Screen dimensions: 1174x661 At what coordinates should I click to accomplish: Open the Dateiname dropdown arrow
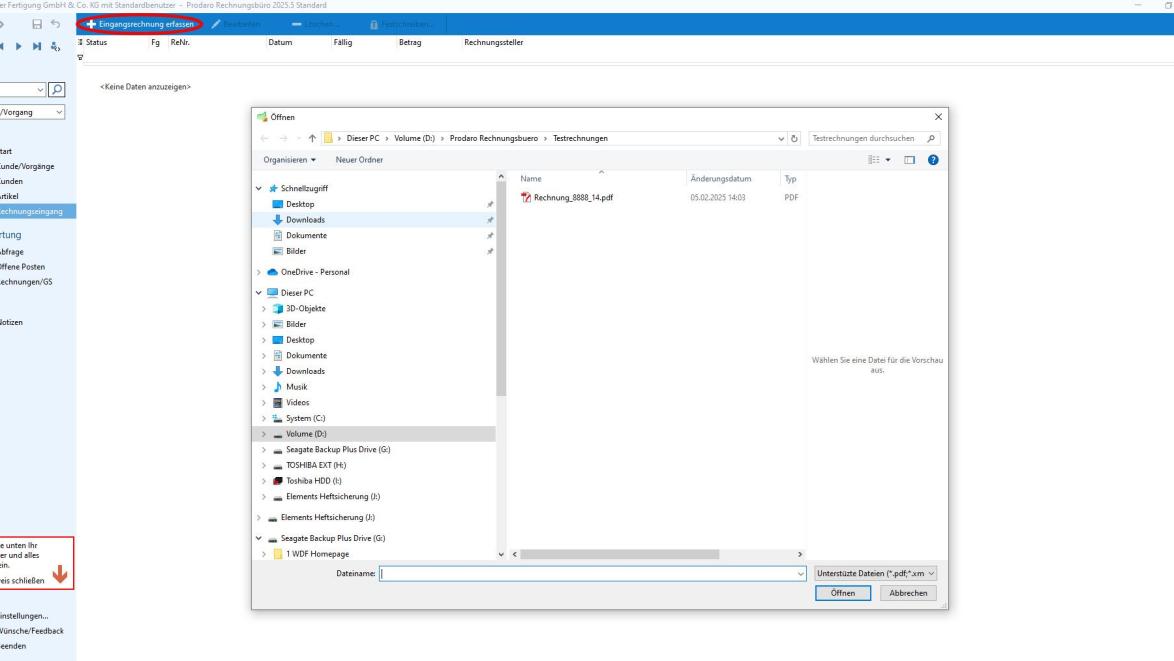coord(800,574)
